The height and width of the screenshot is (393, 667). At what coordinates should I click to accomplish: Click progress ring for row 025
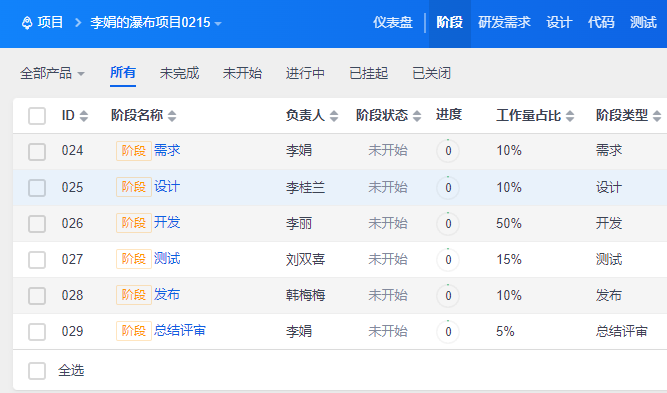448,188
